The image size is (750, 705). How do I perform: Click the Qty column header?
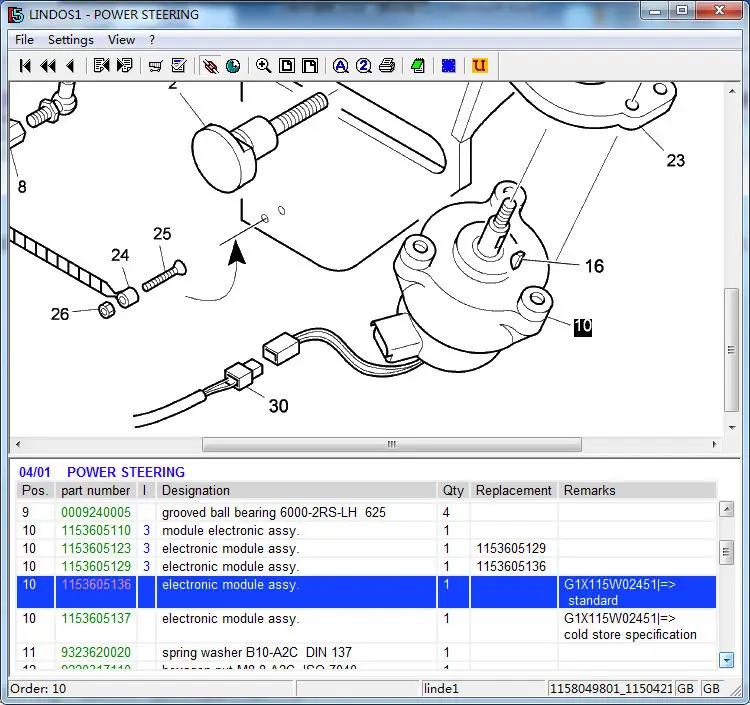click(x=453, y=491)
